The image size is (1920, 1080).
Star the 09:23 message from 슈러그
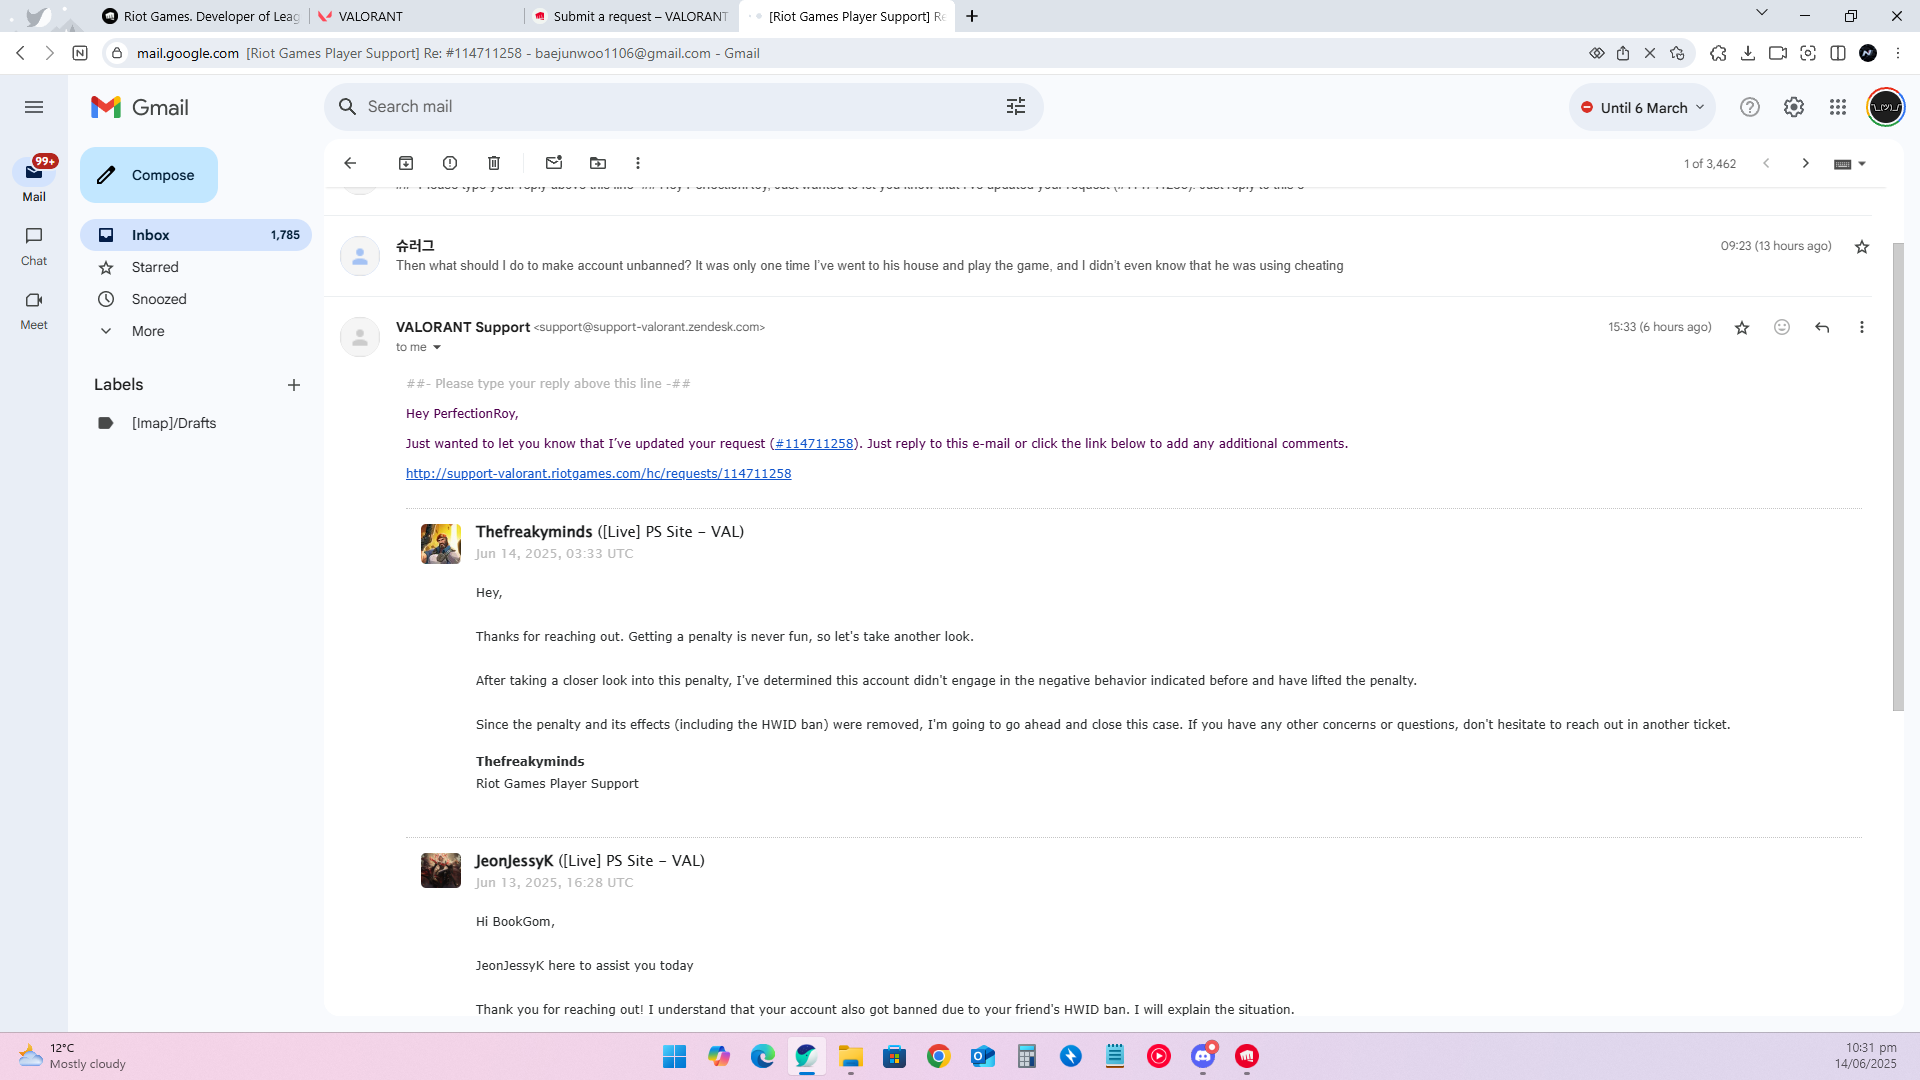click(x=1862, y=247)
